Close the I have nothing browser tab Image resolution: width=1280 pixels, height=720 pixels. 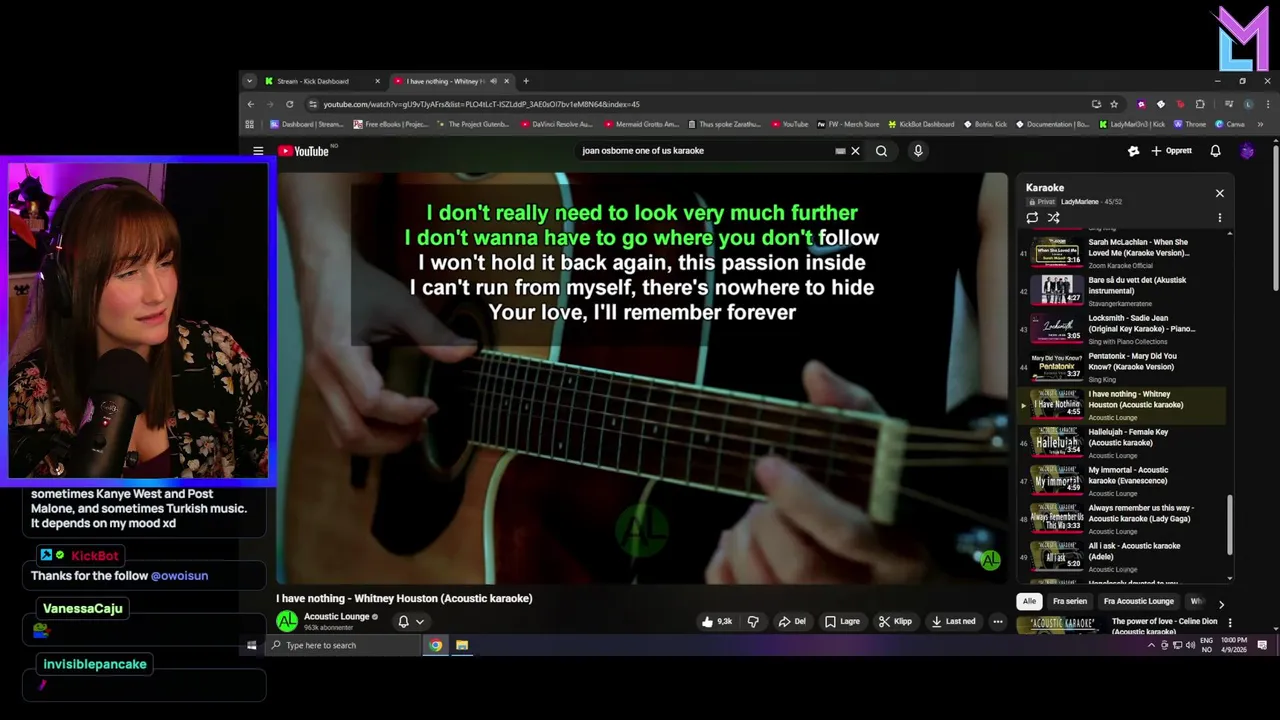tap(506, 81)
